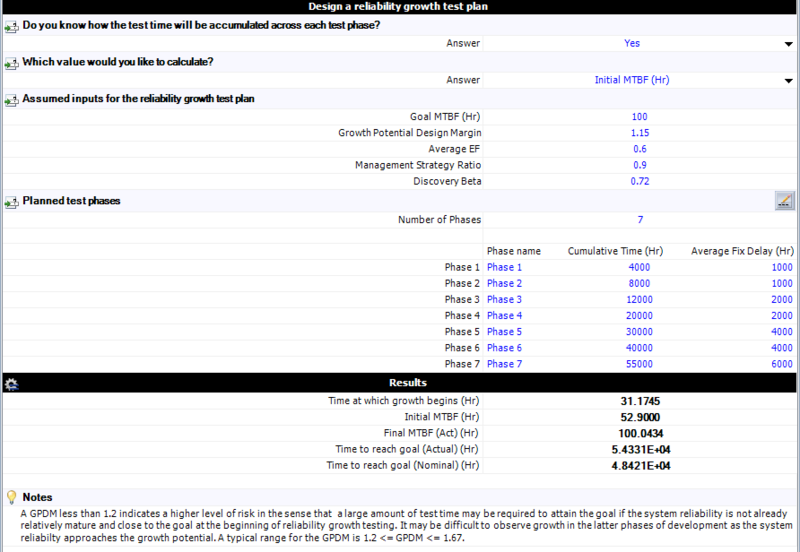Click Phase 7 average fix delay 6000
The height and width of the screenshot is (552, 800).
click(x=782, y=364)
